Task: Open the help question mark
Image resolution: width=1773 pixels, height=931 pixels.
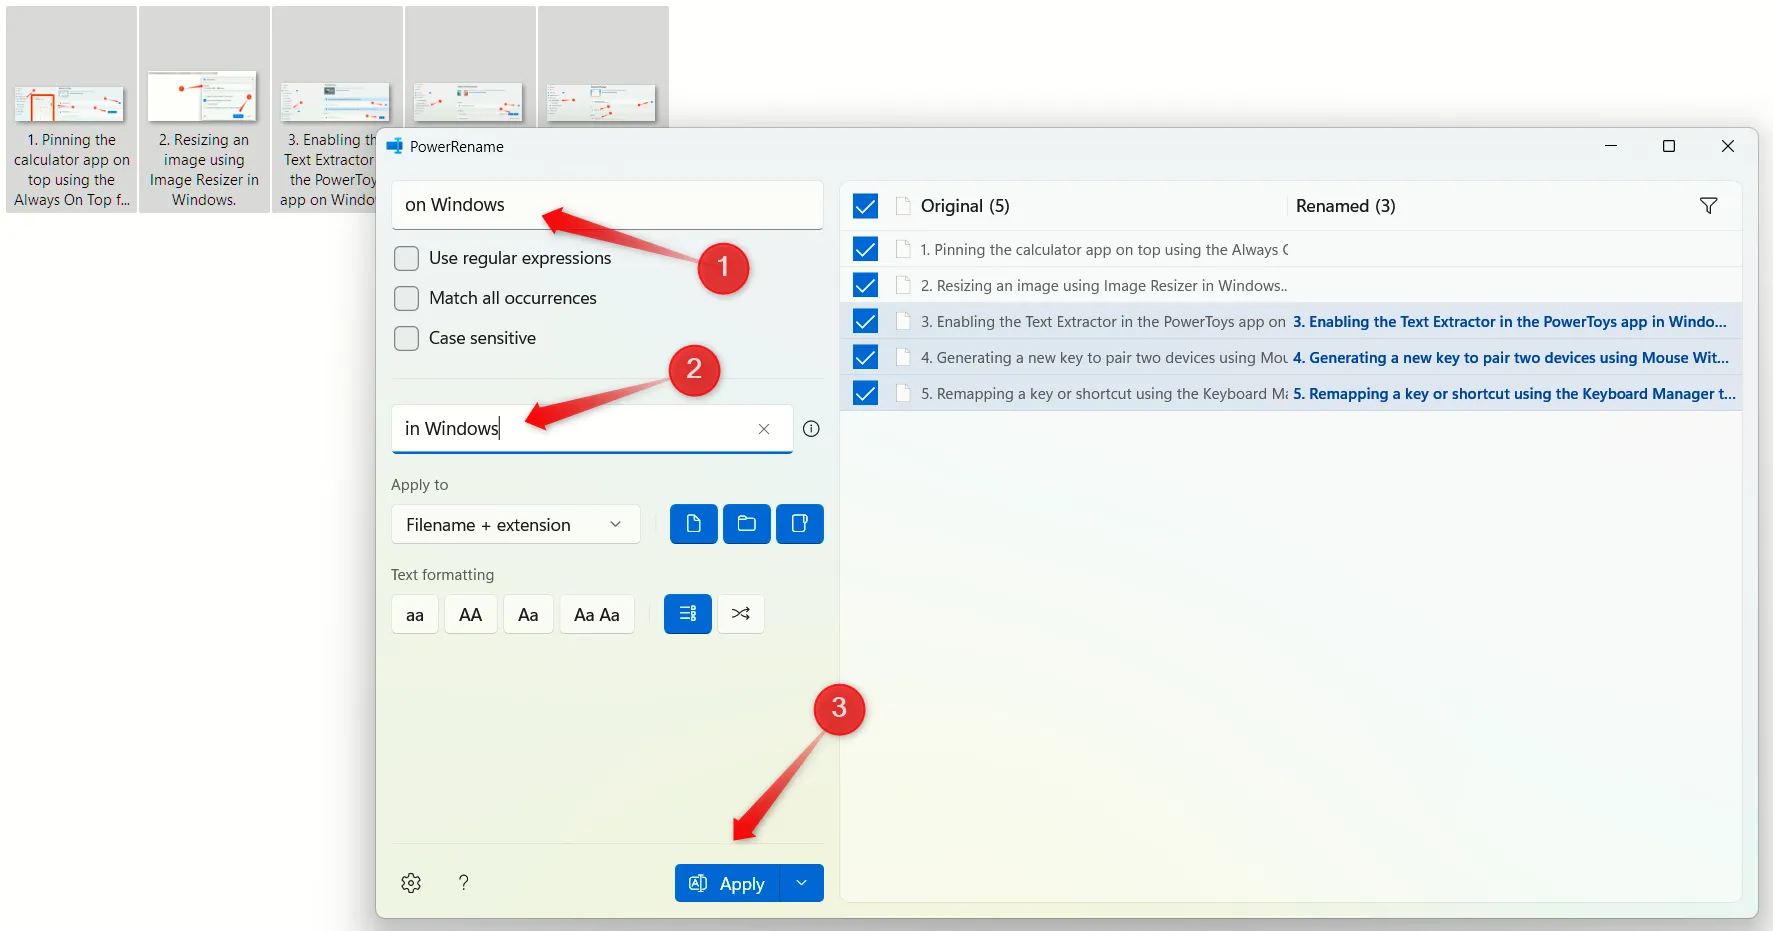Action: (463, 883)
